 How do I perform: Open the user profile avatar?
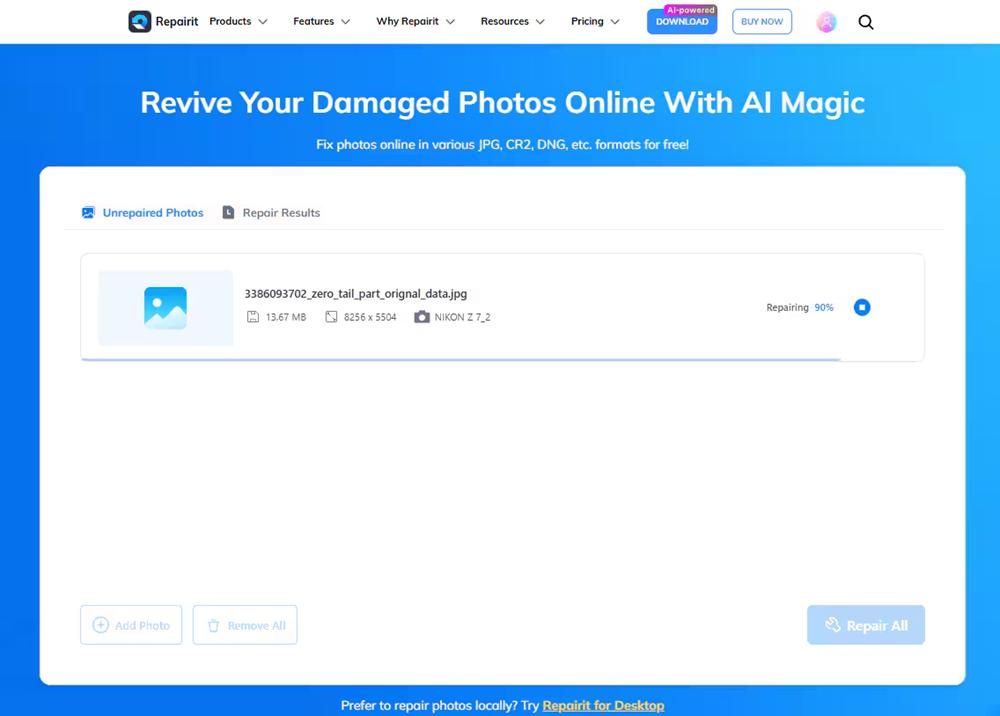(x=826, y=22)
